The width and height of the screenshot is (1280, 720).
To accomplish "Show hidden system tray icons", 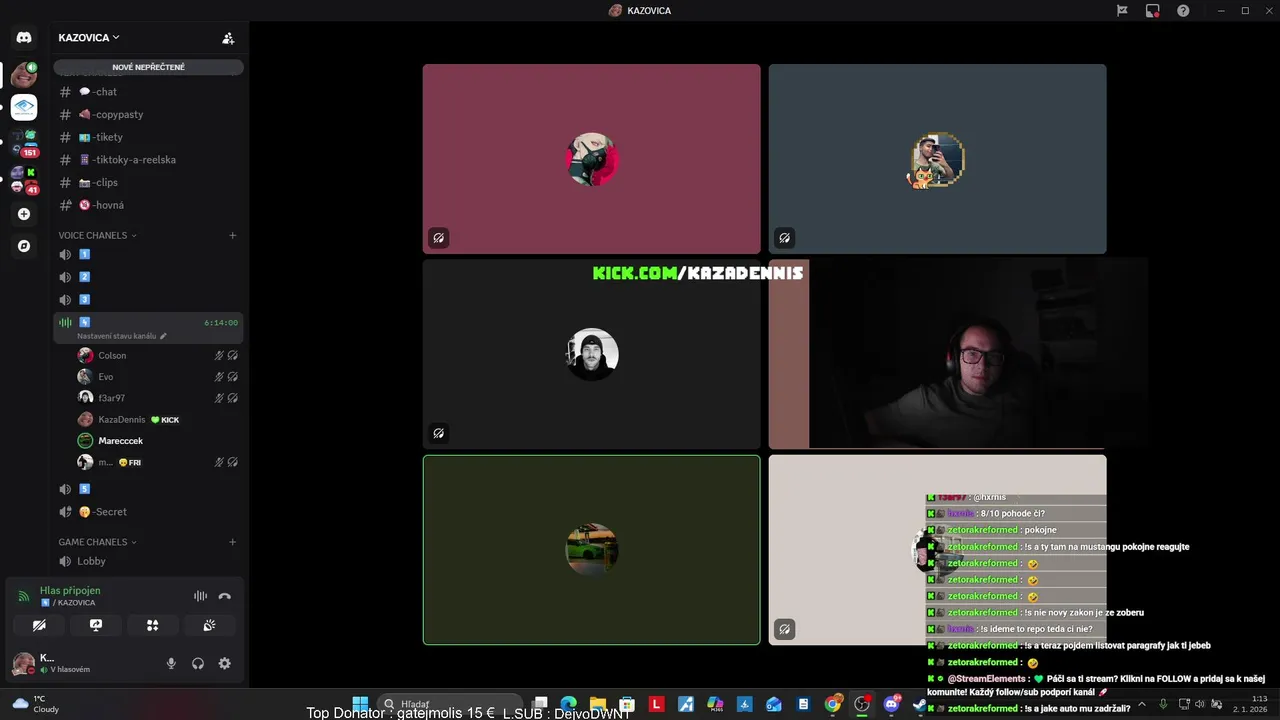I will click(x=1142, y=704).
